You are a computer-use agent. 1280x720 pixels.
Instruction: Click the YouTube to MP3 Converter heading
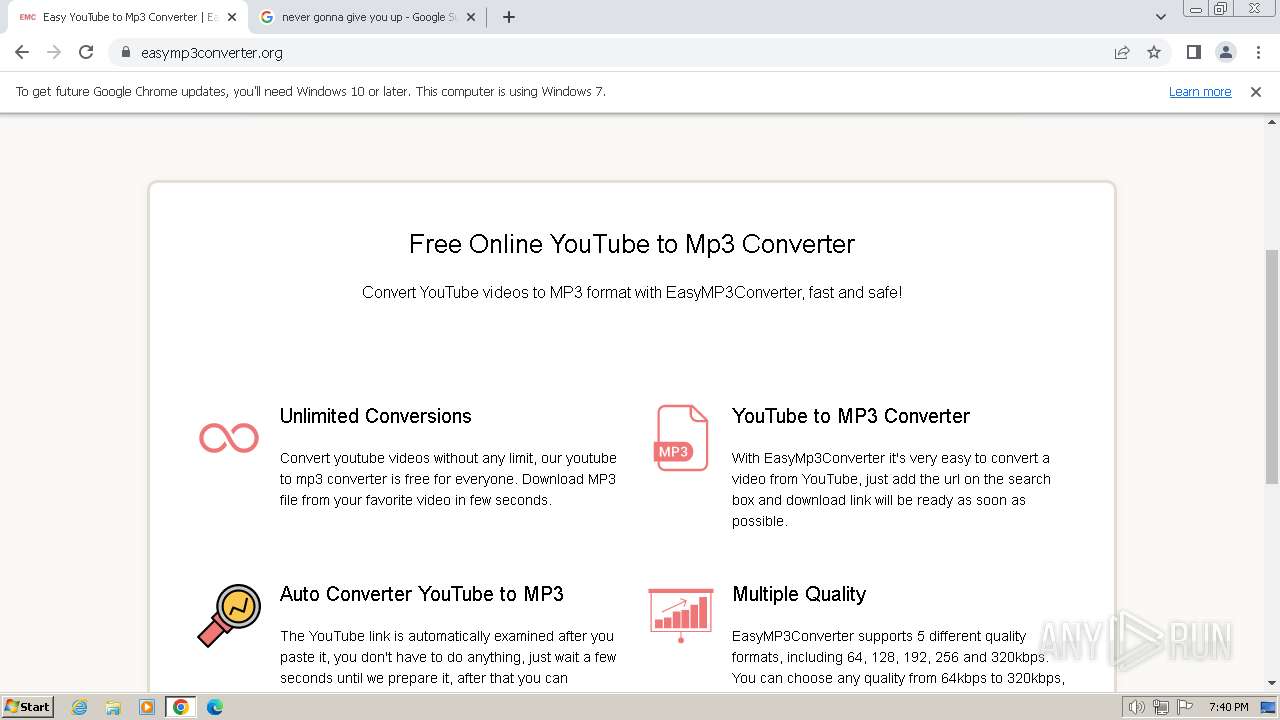[851, 416]
